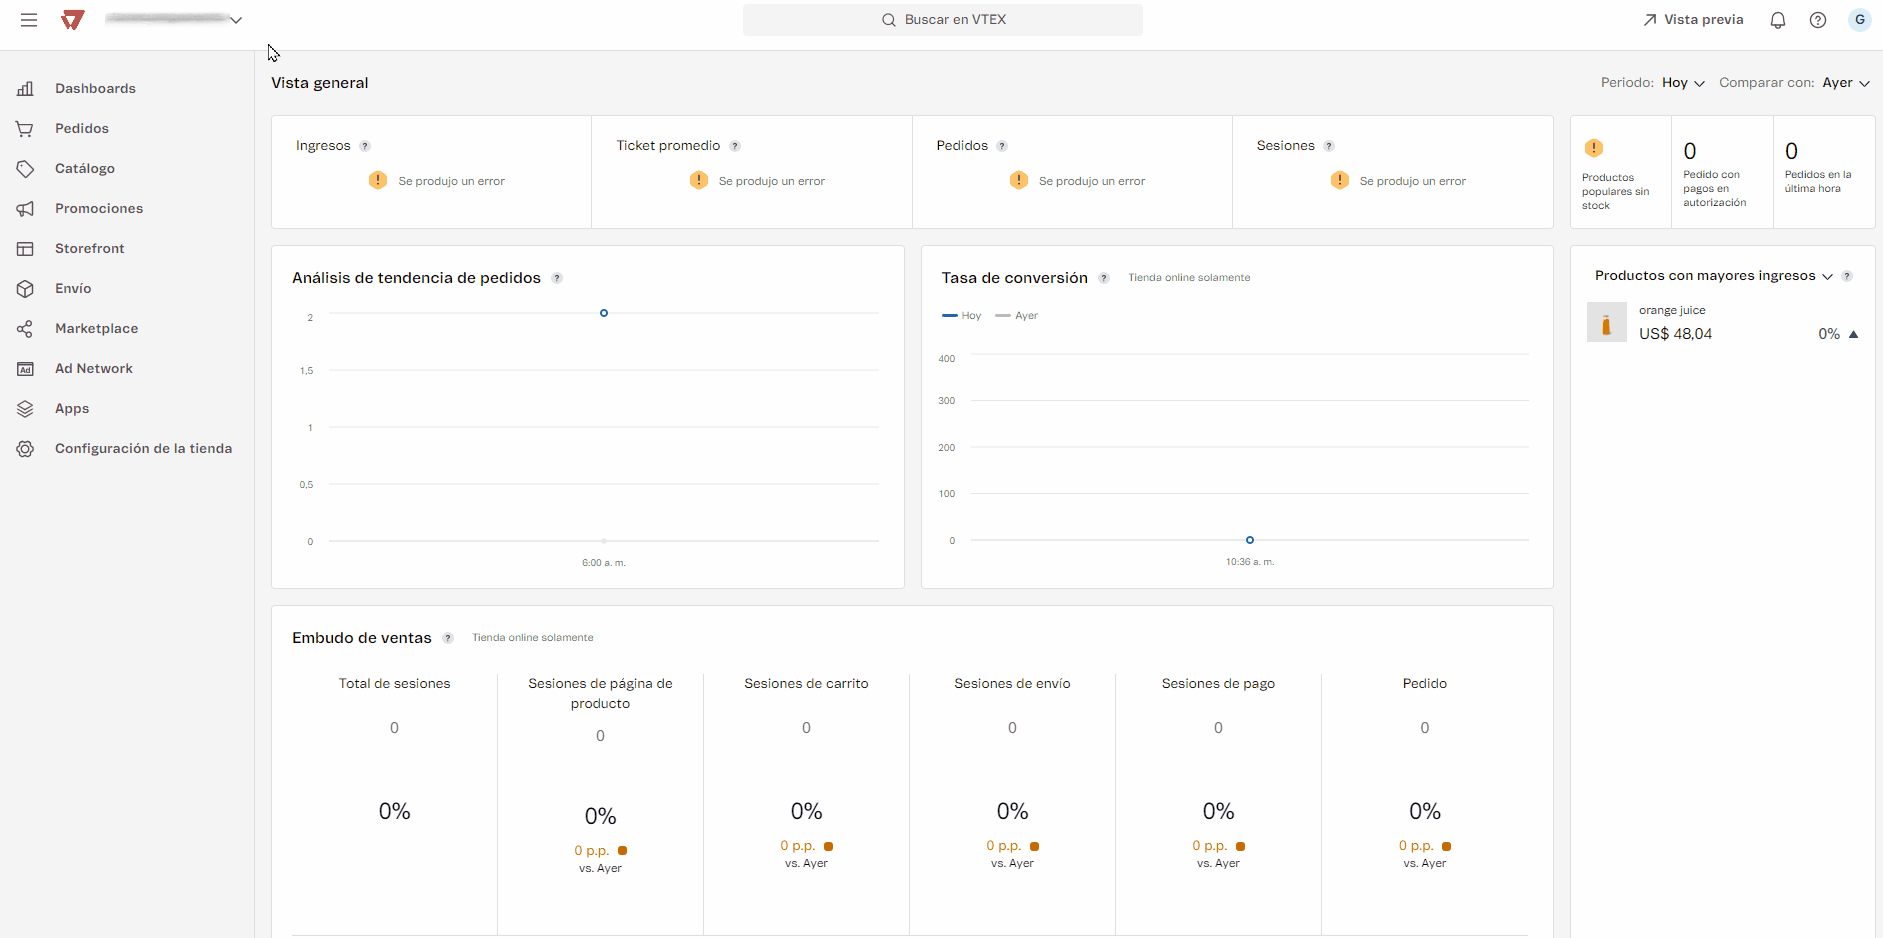Open Configuración de la tienda

[x=143, y=449]
